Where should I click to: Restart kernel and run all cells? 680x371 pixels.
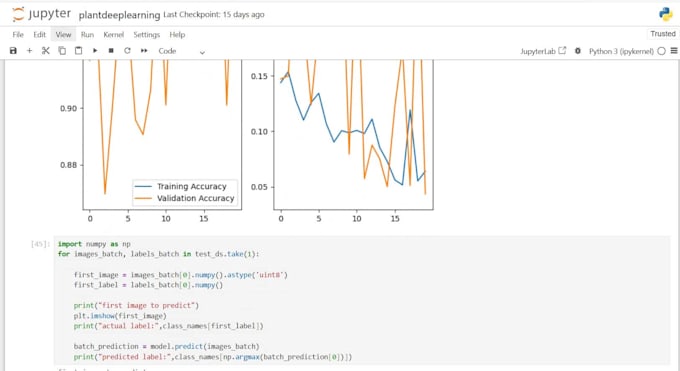[144, 51]
